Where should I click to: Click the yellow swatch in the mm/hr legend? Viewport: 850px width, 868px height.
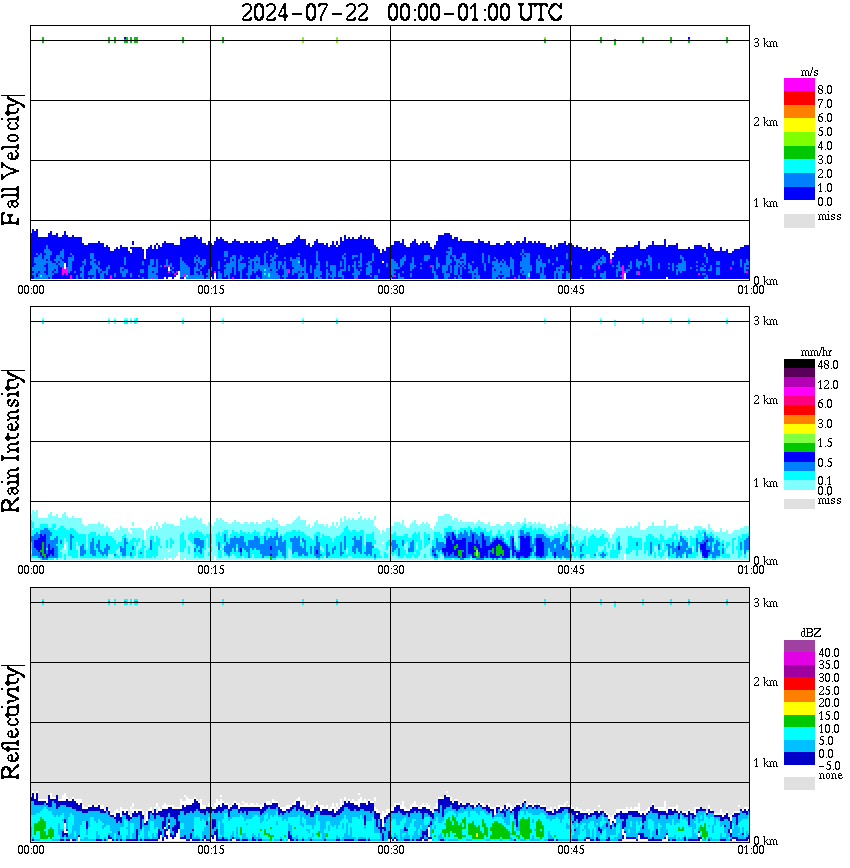[x=799, y=429]
